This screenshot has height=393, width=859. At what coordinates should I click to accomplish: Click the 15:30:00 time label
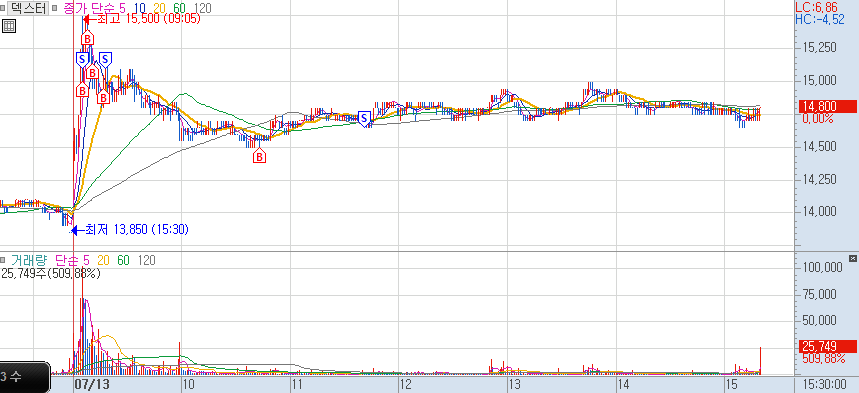[x=824, y=383]
